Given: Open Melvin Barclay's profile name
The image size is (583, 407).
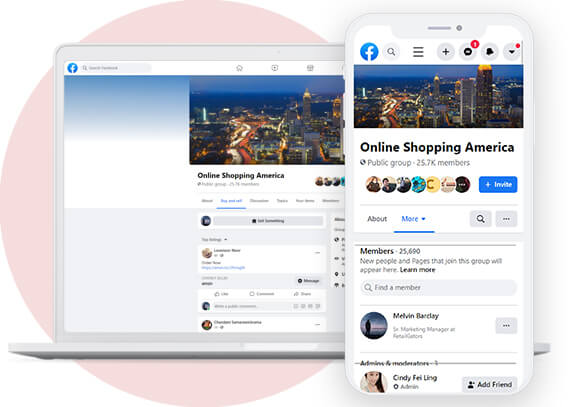Looking at the screenshot, I should [416, 316].
